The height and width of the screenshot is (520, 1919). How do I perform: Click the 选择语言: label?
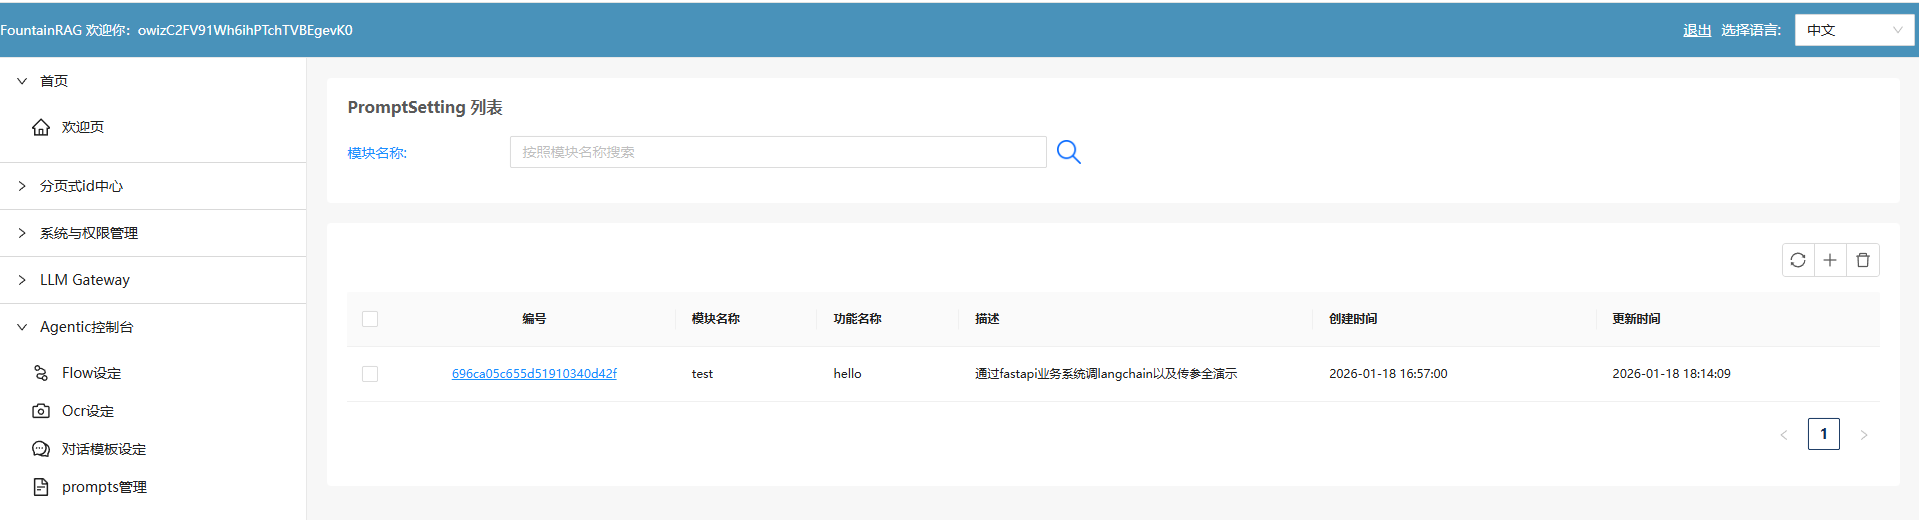(1751, 30)
